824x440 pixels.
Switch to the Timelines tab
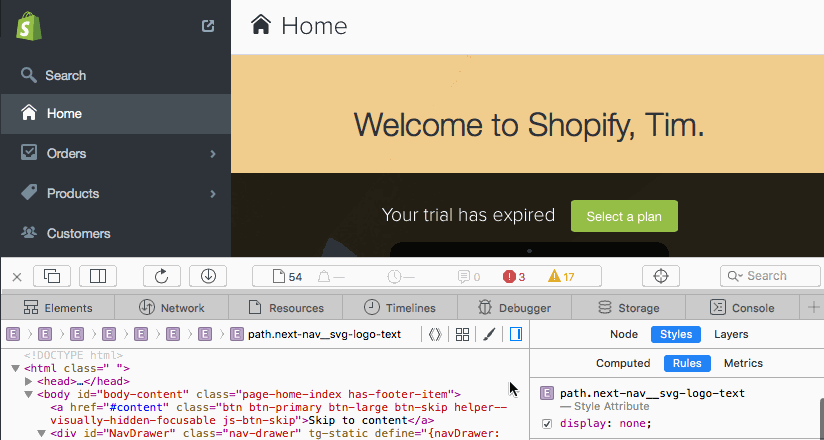pyautogui.click(x=400, y=308)
